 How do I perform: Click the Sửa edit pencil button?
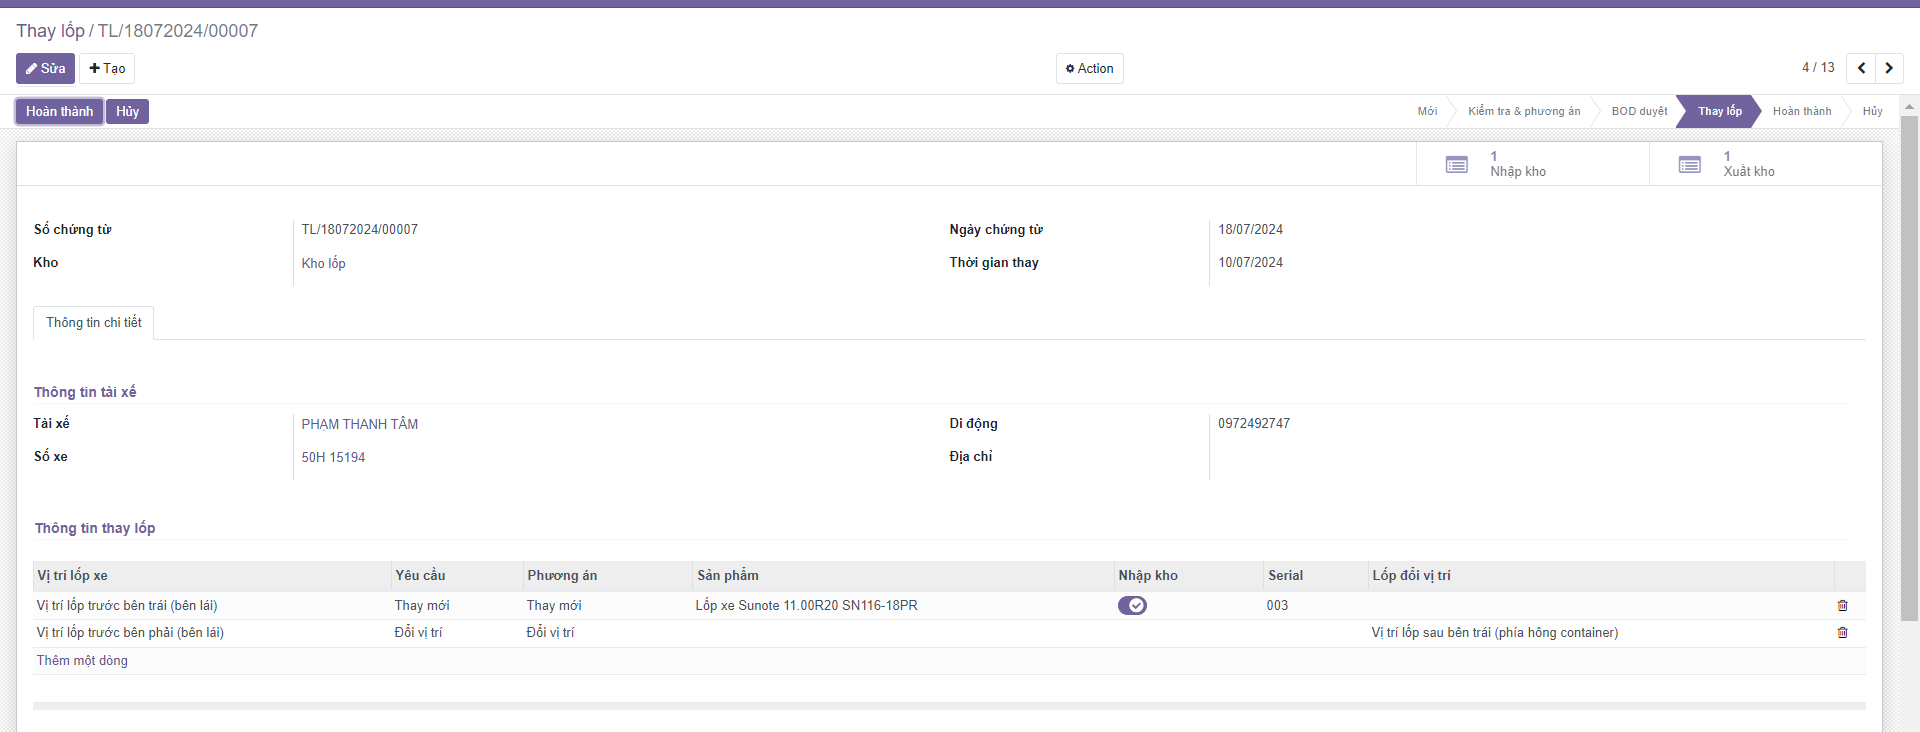click(45, 68)
